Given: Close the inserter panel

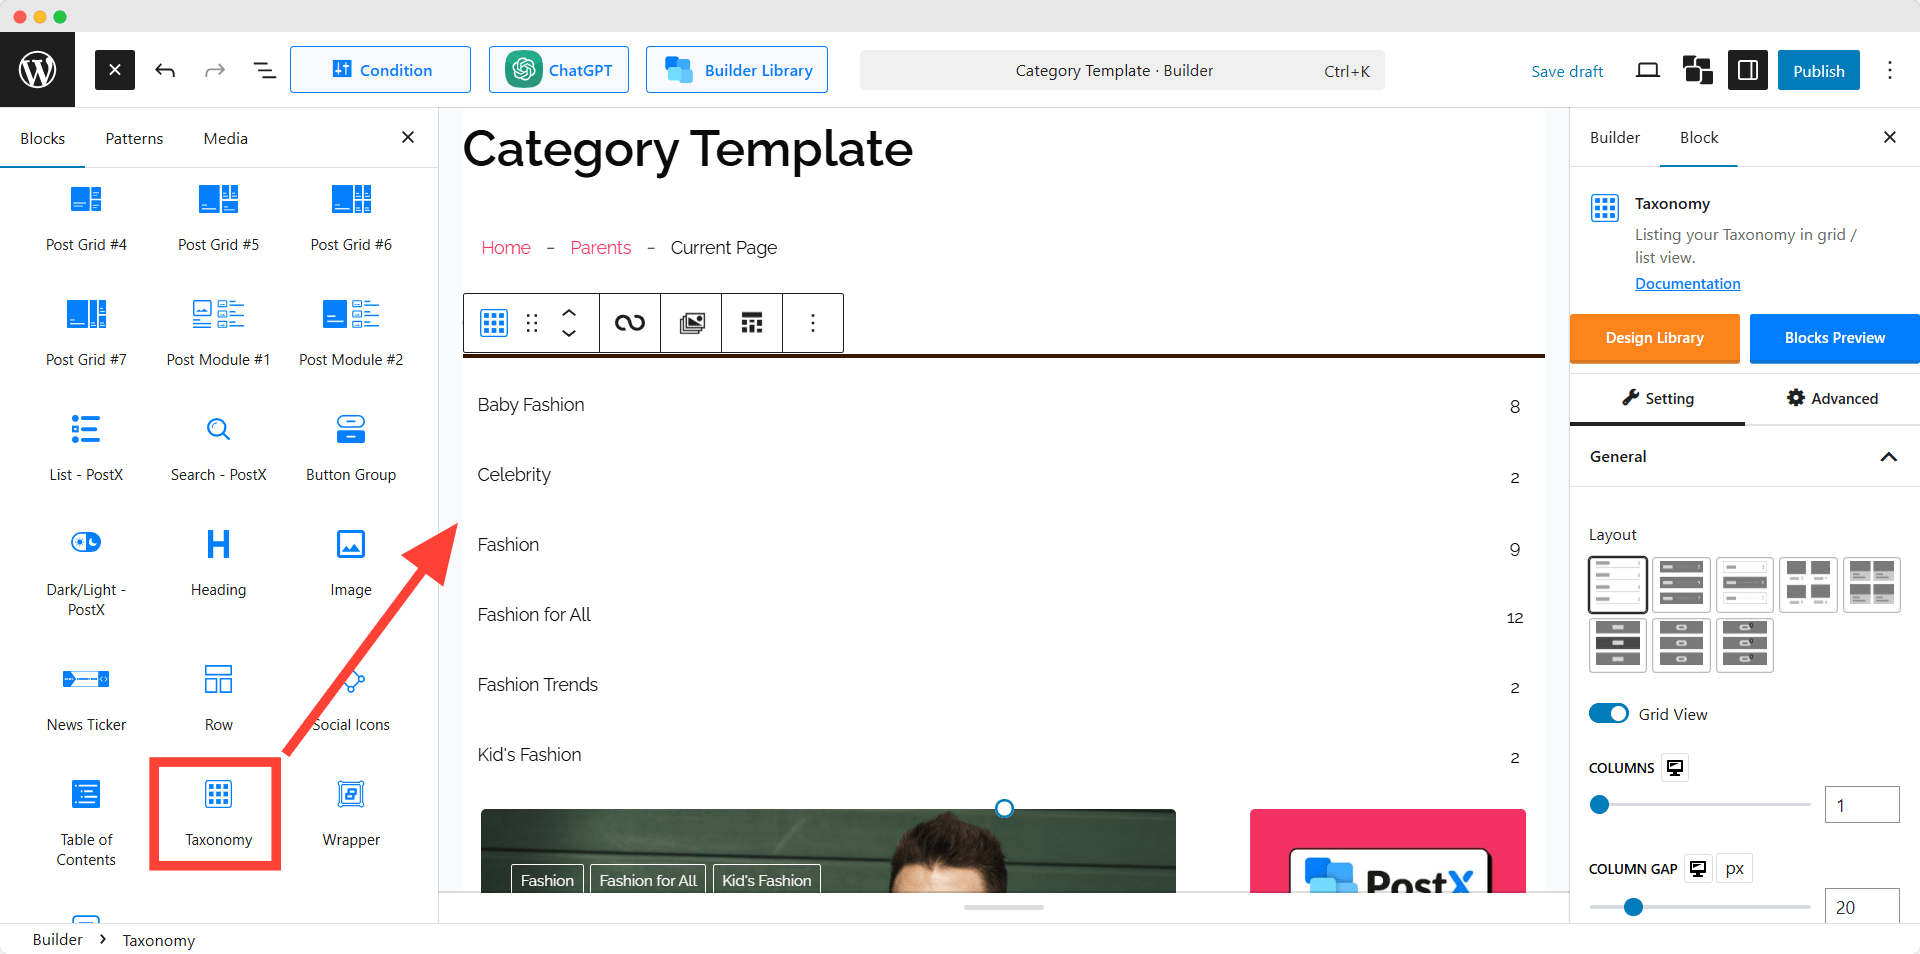Looking at the screenshot, I should click(408, 137).
